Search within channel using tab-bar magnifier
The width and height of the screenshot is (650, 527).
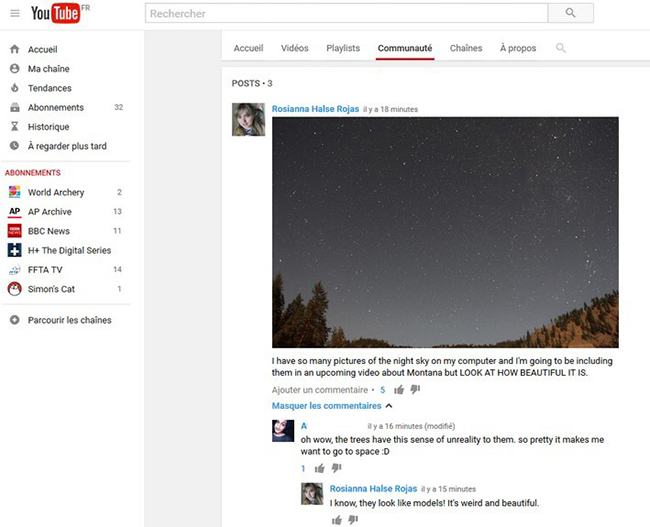pyautogui.click(x=561, y=48)
